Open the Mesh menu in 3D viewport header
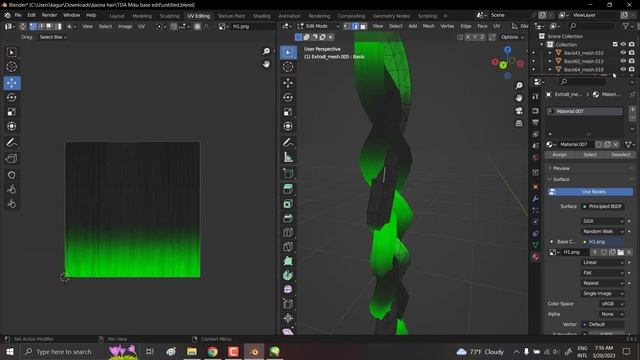The height and width of the screenshot is (360, 640). point(429,26)
